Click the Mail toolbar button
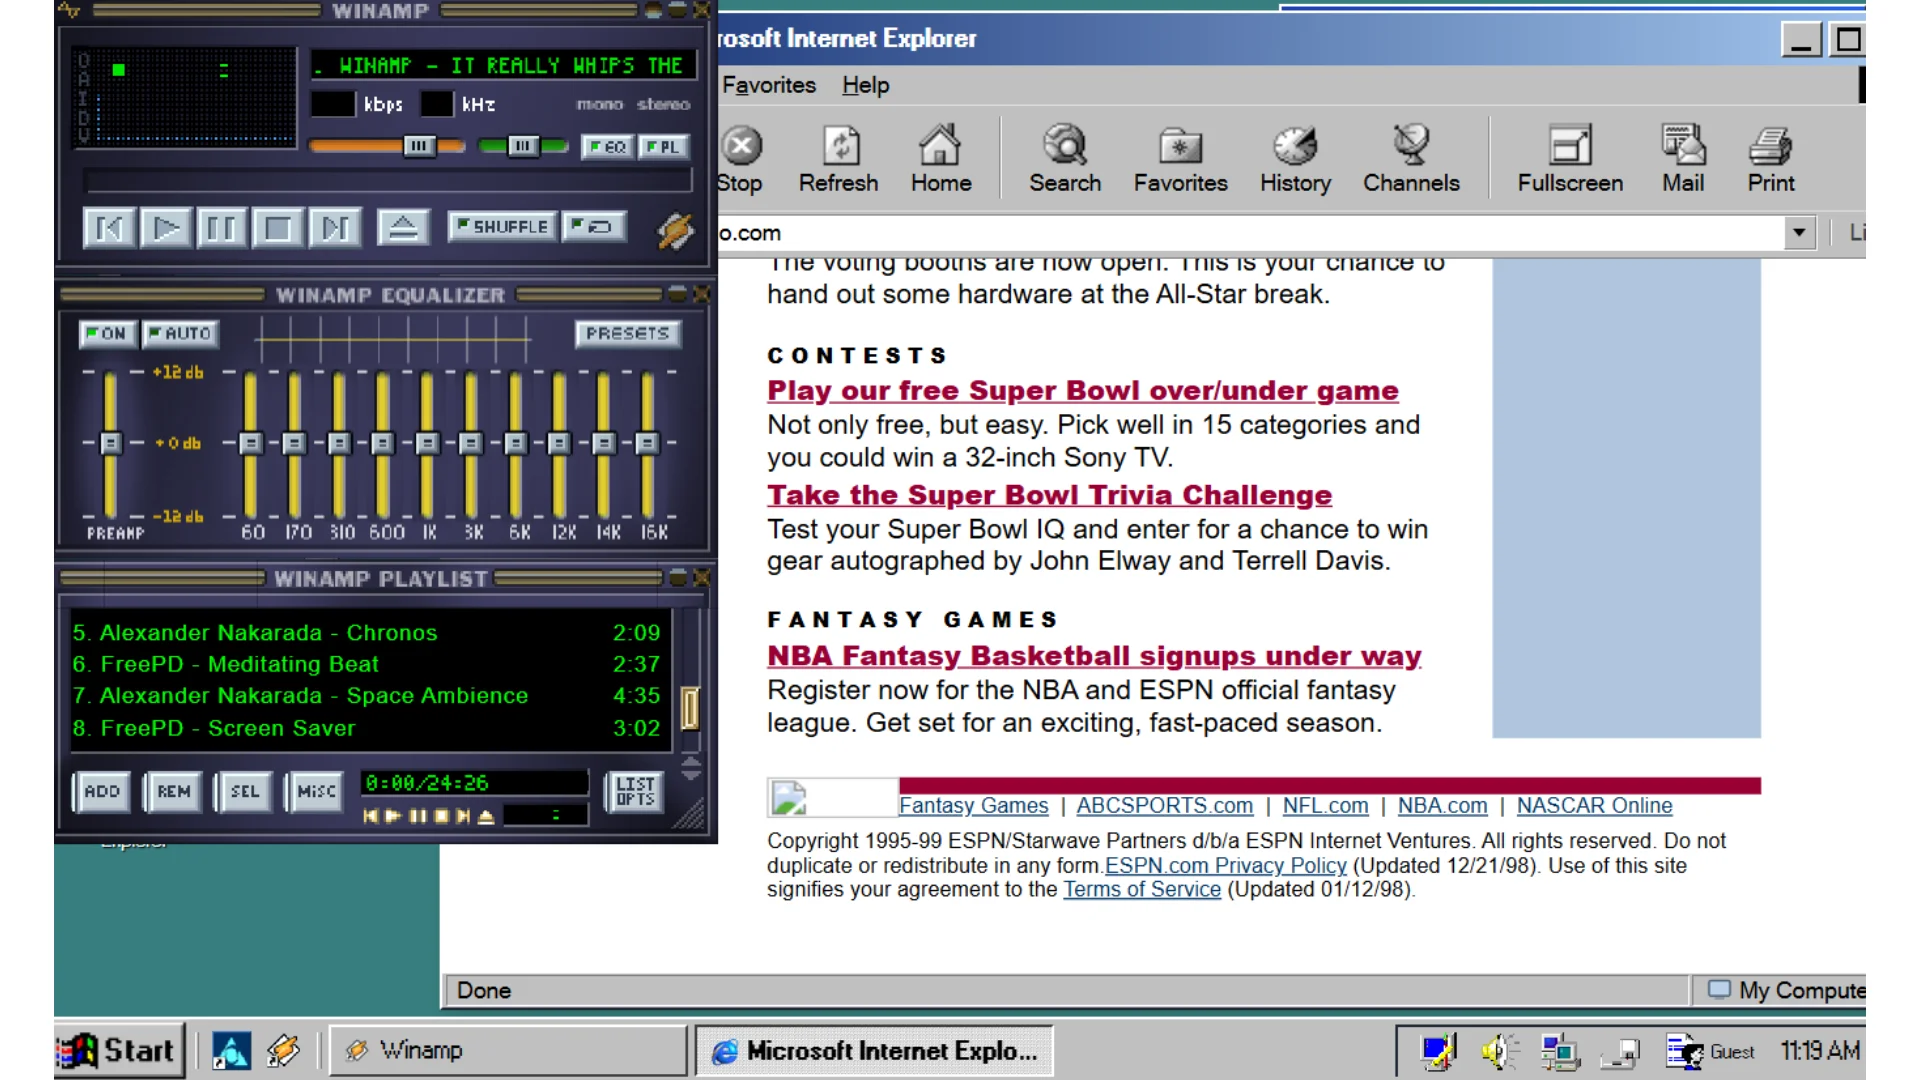1920x1080 pixels. tap(1683, 160)
